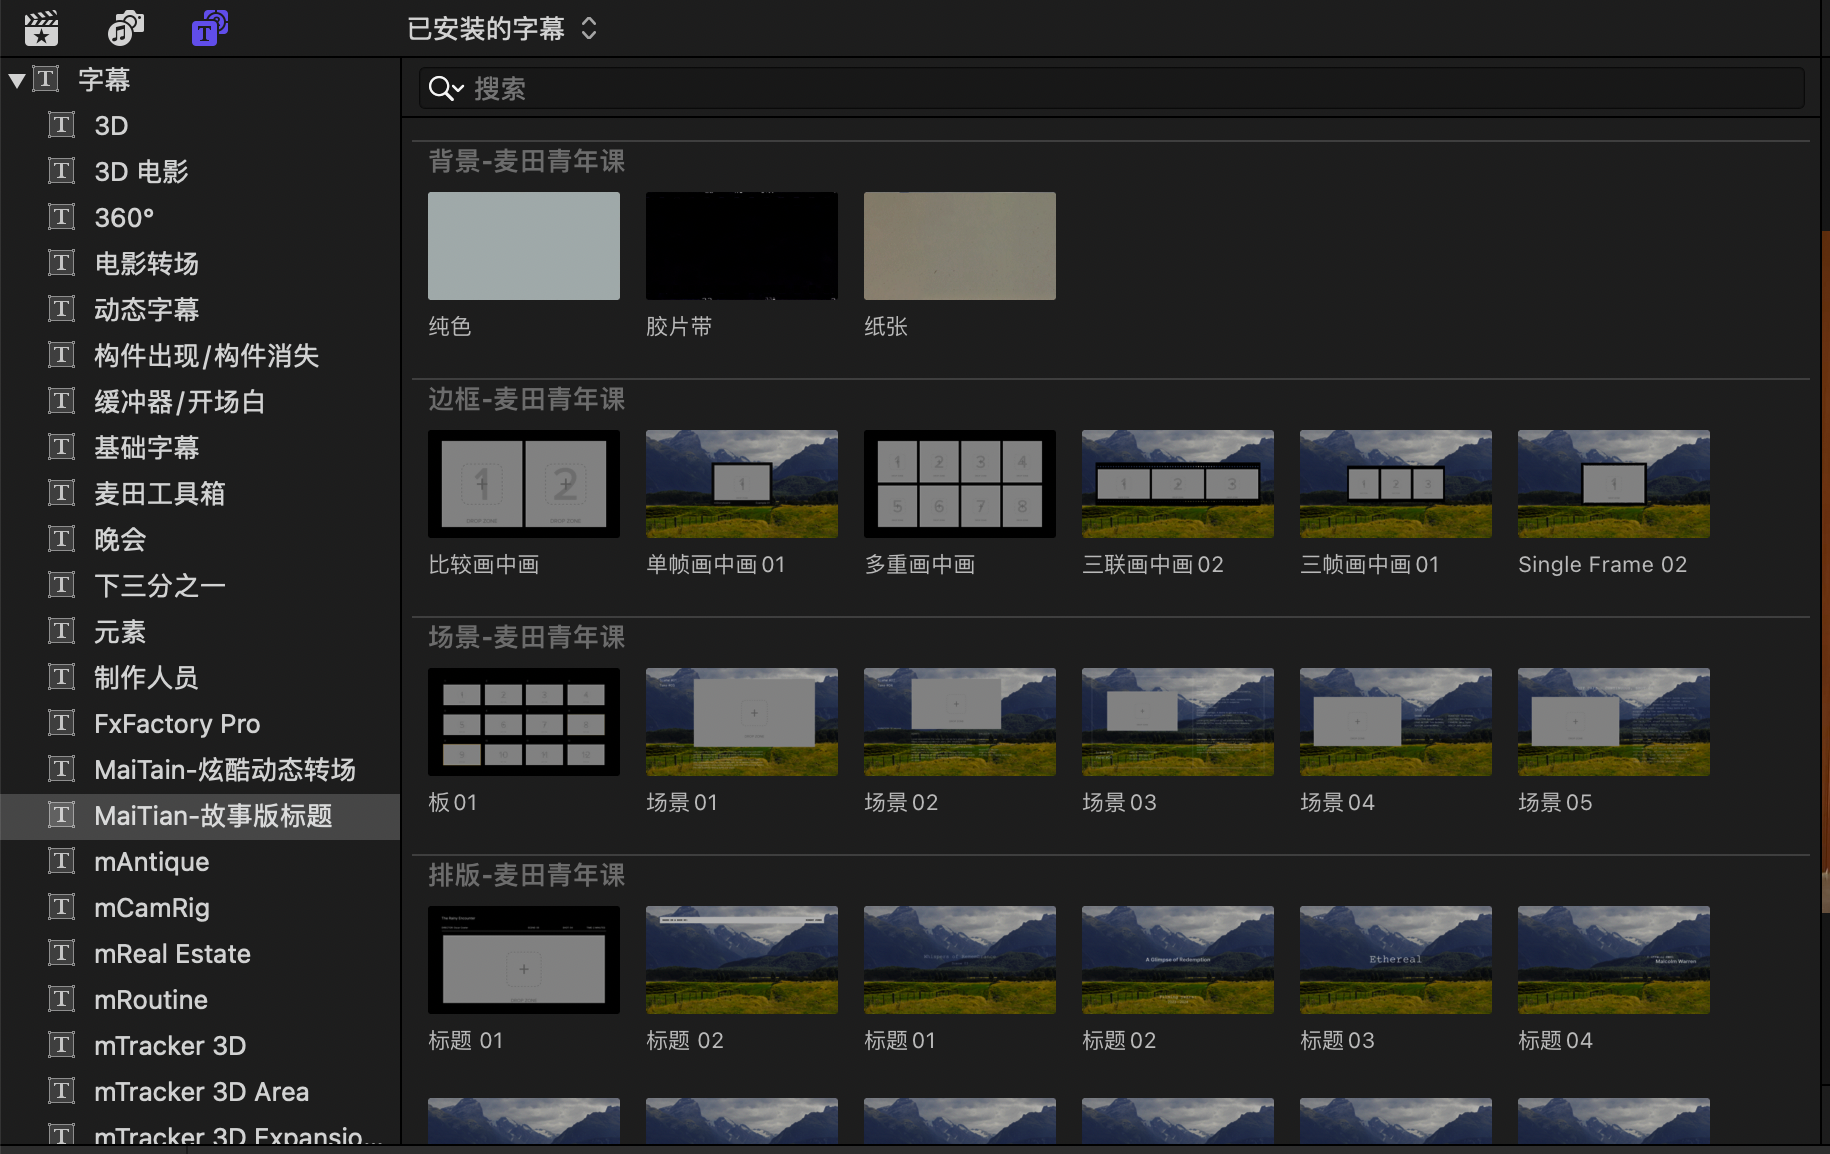Select the 下三分之一 category
The height and width of the screenshot is (1154, 1830).
(x=200, y=586)
